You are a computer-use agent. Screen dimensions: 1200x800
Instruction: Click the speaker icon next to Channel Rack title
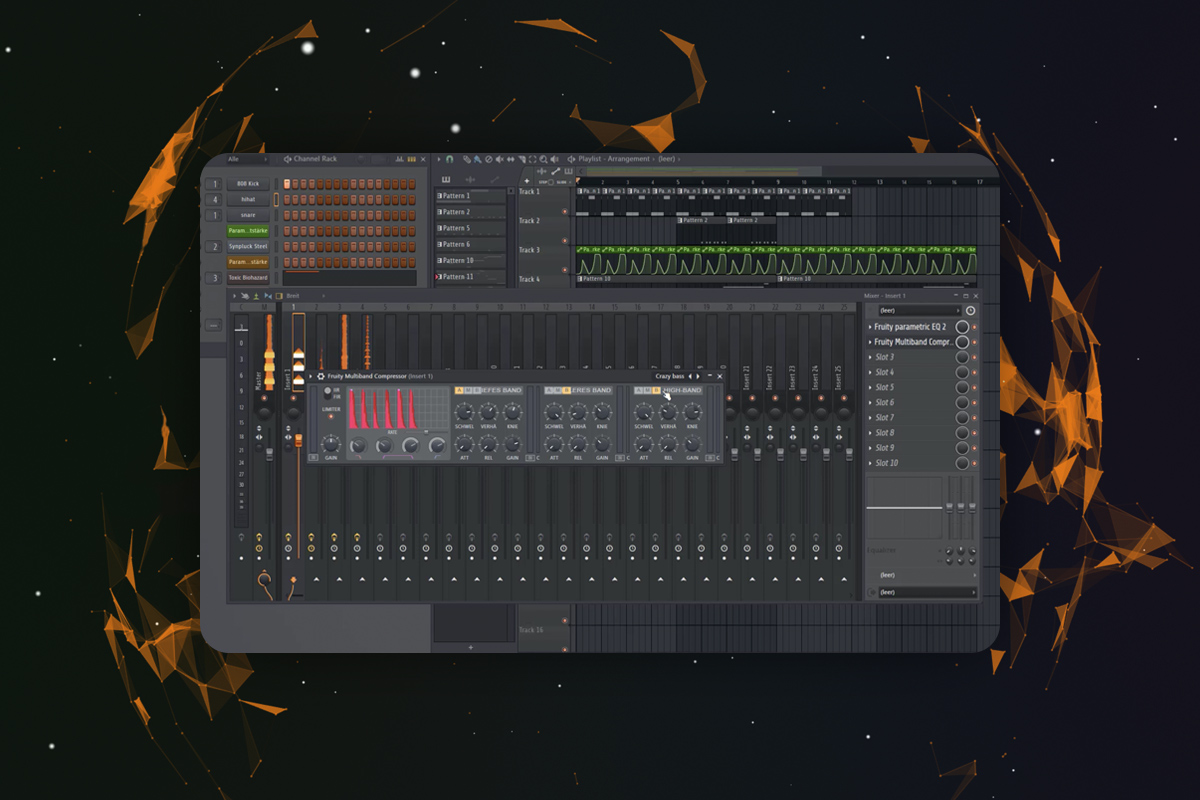[x=288, y=159]
